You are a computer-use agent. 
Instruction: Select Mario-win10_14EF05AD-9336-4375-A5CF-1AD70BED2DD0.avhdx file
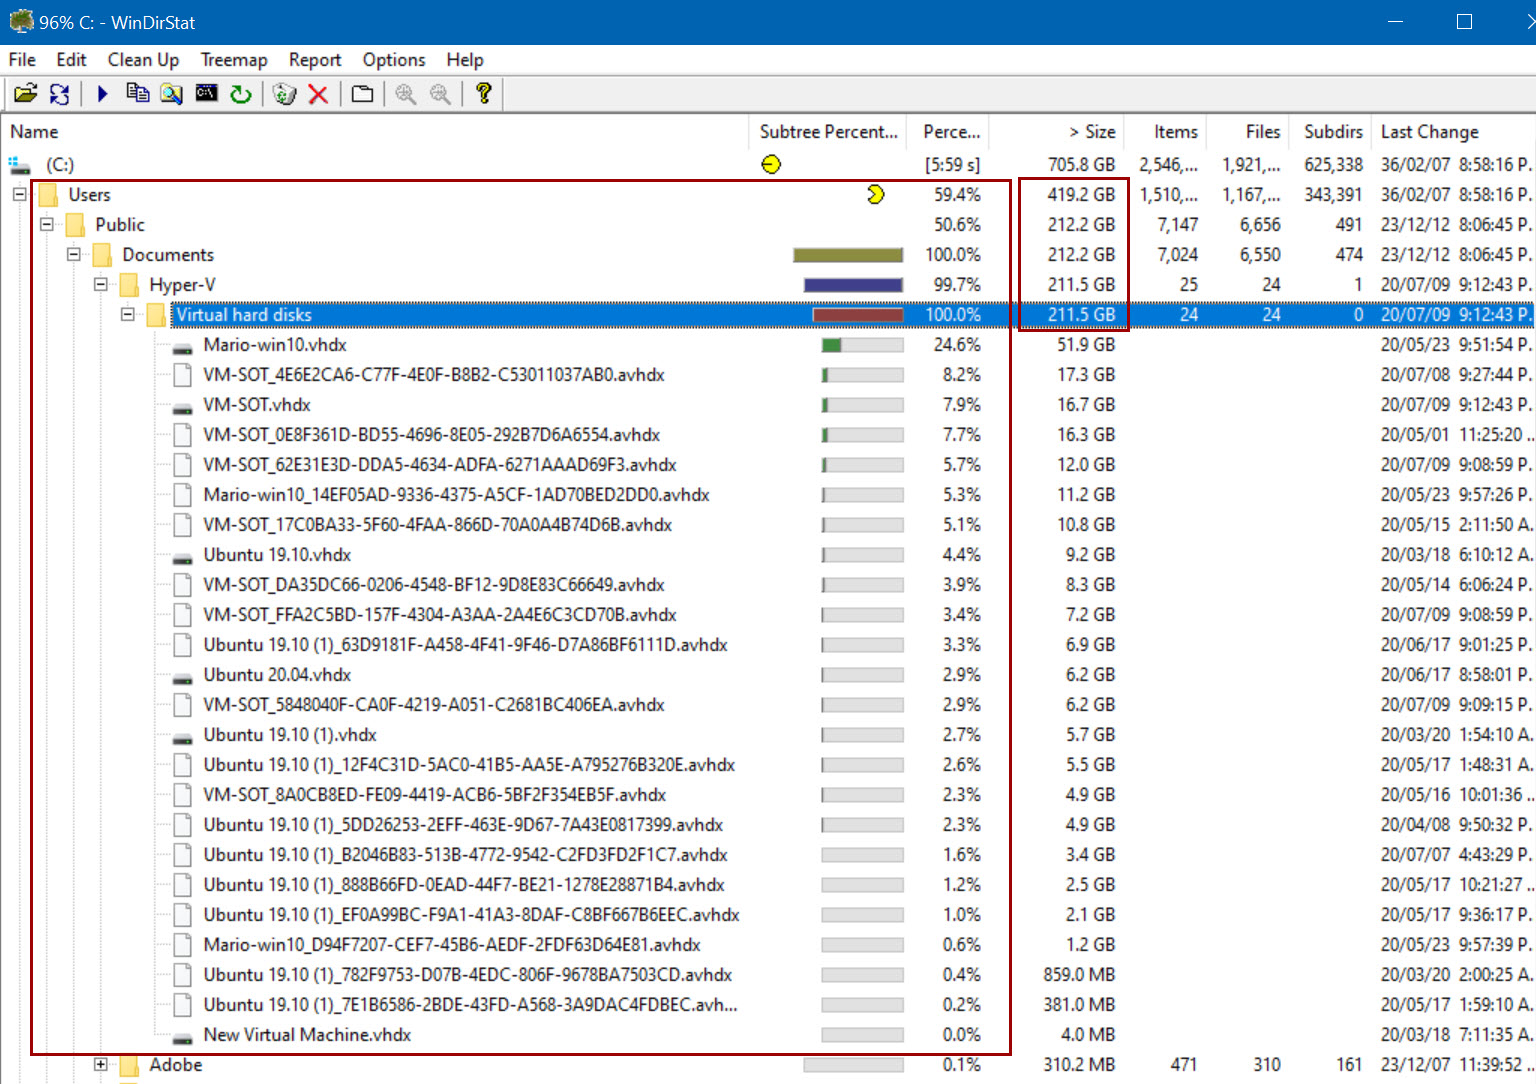point(456,495)
